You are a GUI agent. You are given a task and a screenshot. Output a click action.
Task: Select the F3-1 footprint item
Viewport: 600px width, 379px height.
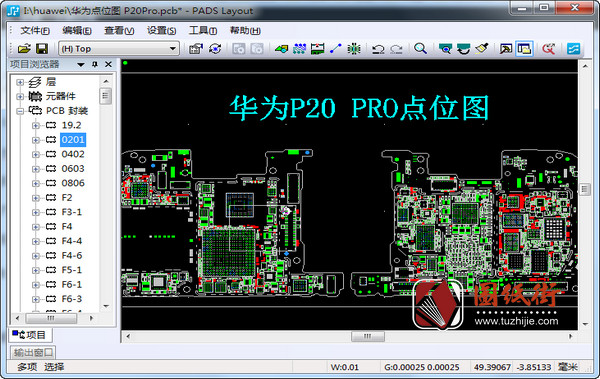(72, 212)
